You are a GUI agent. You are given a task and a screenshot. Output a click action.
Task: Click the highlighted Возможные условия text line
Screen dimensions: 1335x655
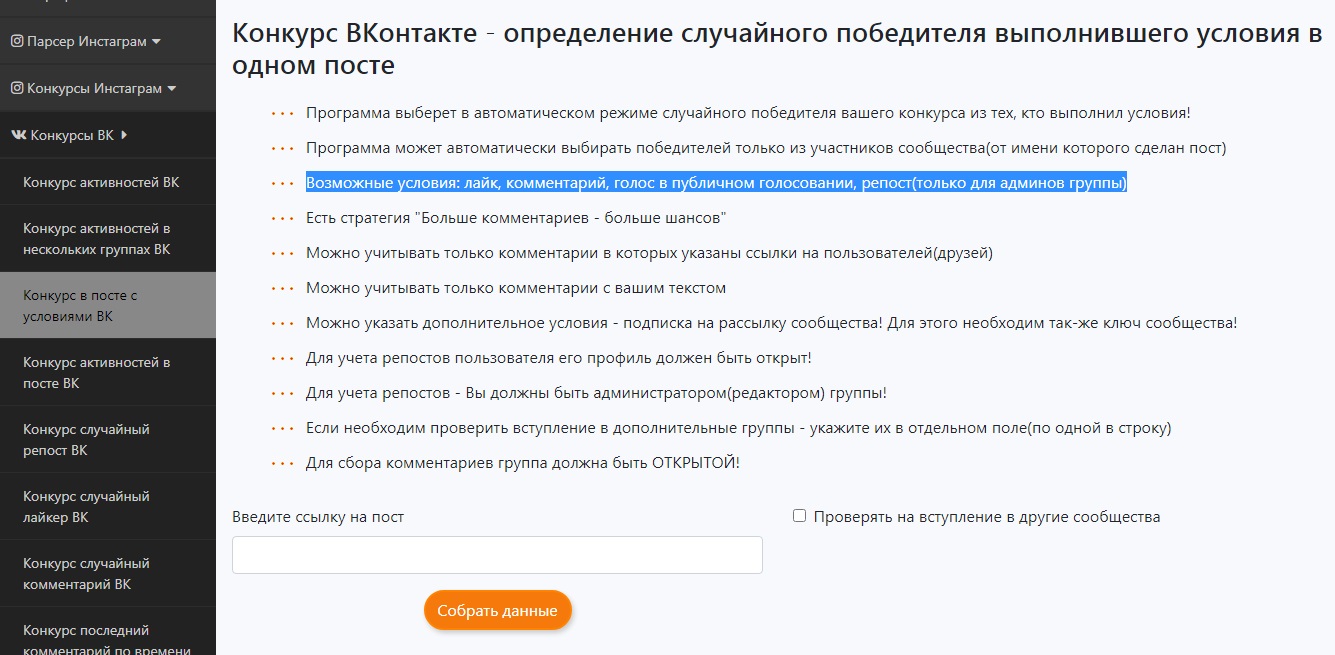(716, 183)
